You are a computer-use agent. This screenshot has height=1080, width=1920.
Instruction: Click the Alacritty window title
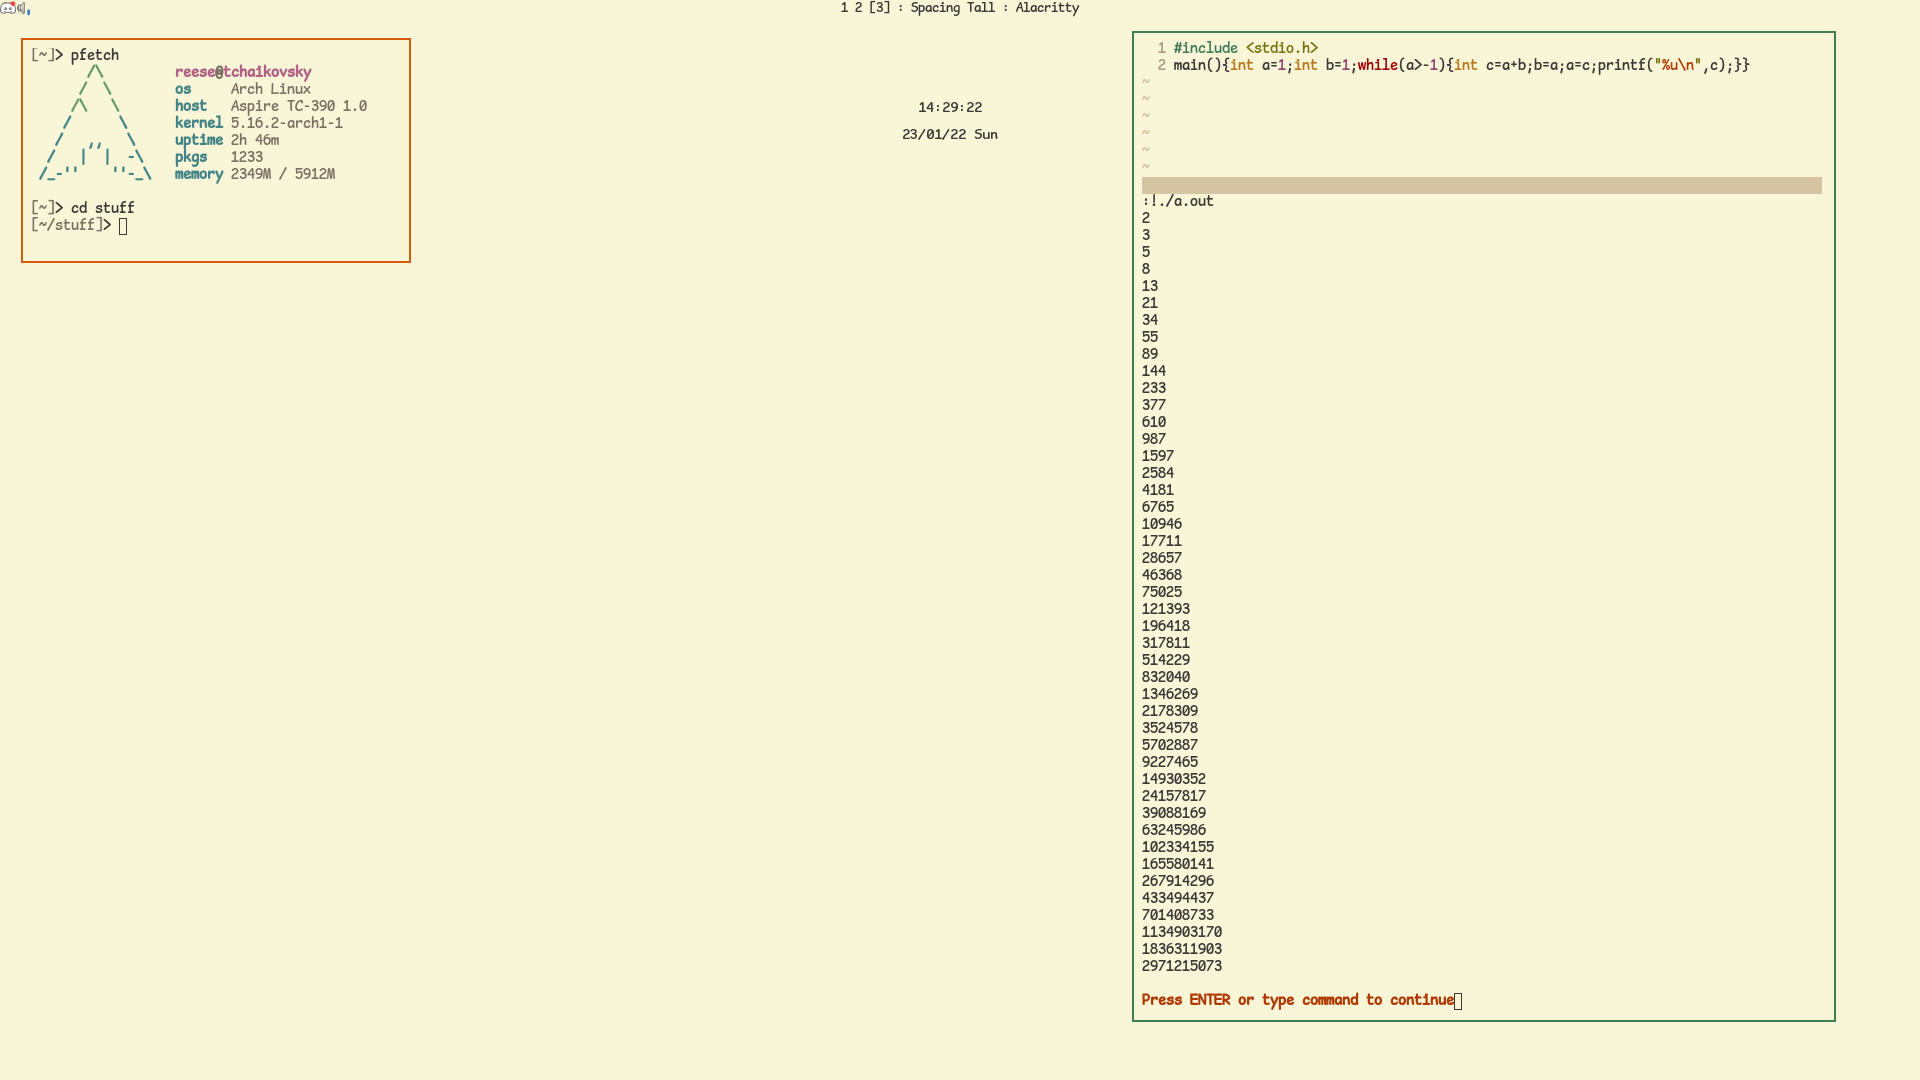[x=1047, y=8]
